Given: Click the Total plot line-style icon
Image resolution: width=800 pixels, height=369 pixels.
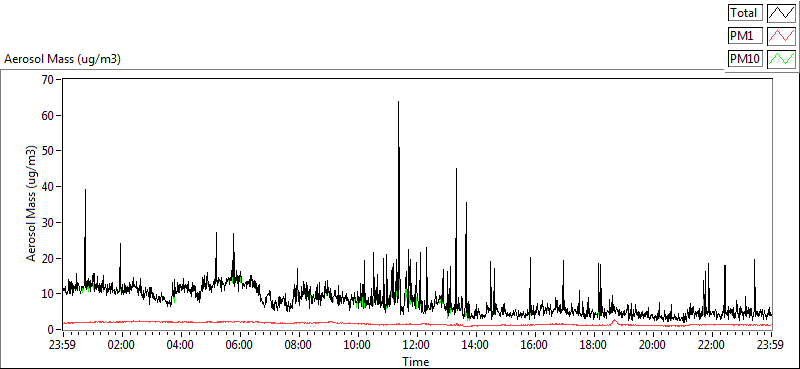Looking at the screenshot, I should pyautogui.click(x=782, y=13).
